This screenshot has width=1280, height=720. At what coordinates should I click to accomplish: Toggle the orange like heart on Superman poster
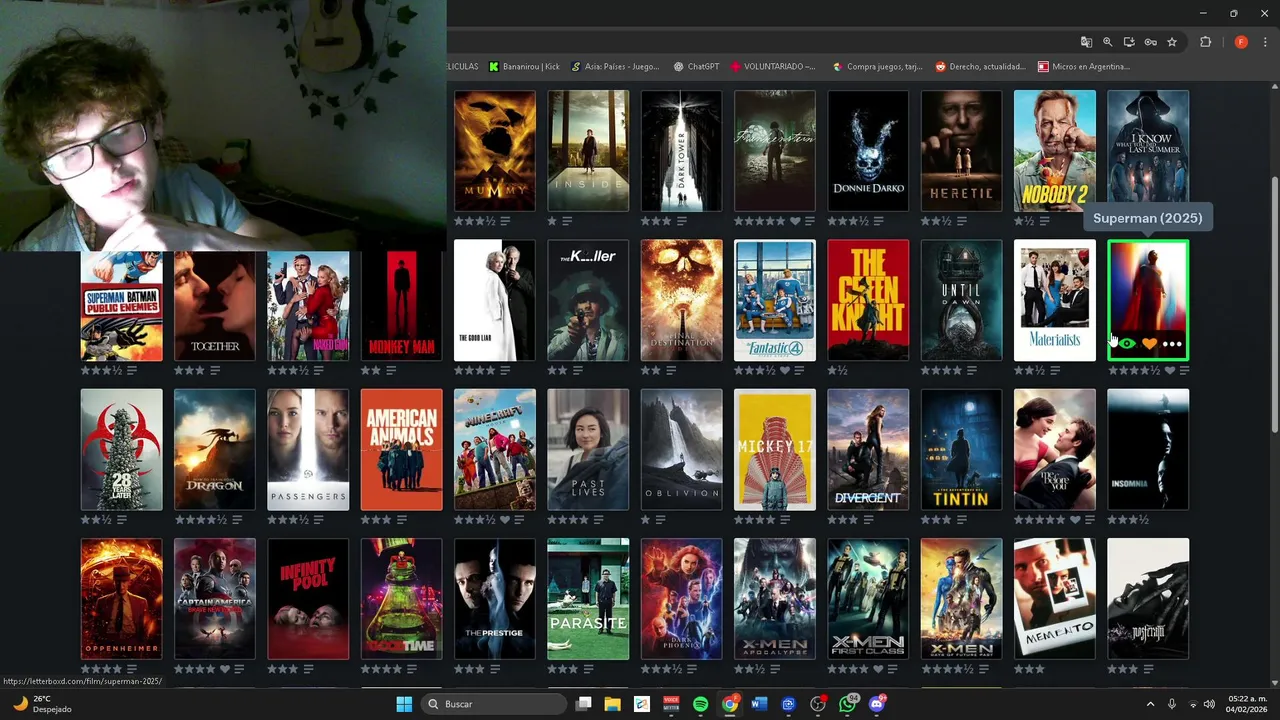pos(1149,344)
